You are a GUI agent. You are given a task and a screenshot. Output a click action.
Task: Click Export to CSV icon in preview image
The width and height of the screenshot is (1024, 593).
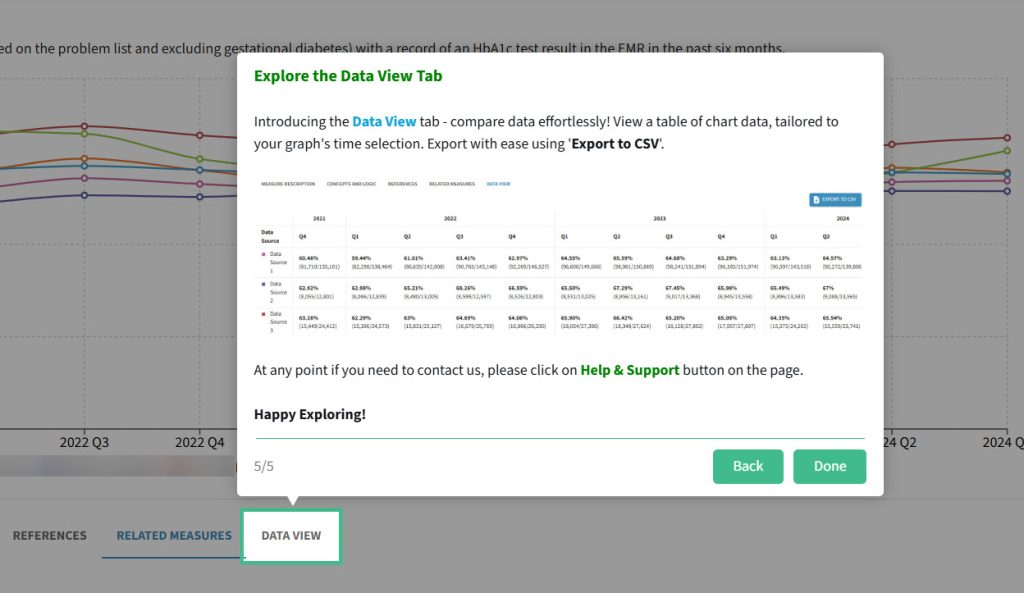tap(834, 199)
